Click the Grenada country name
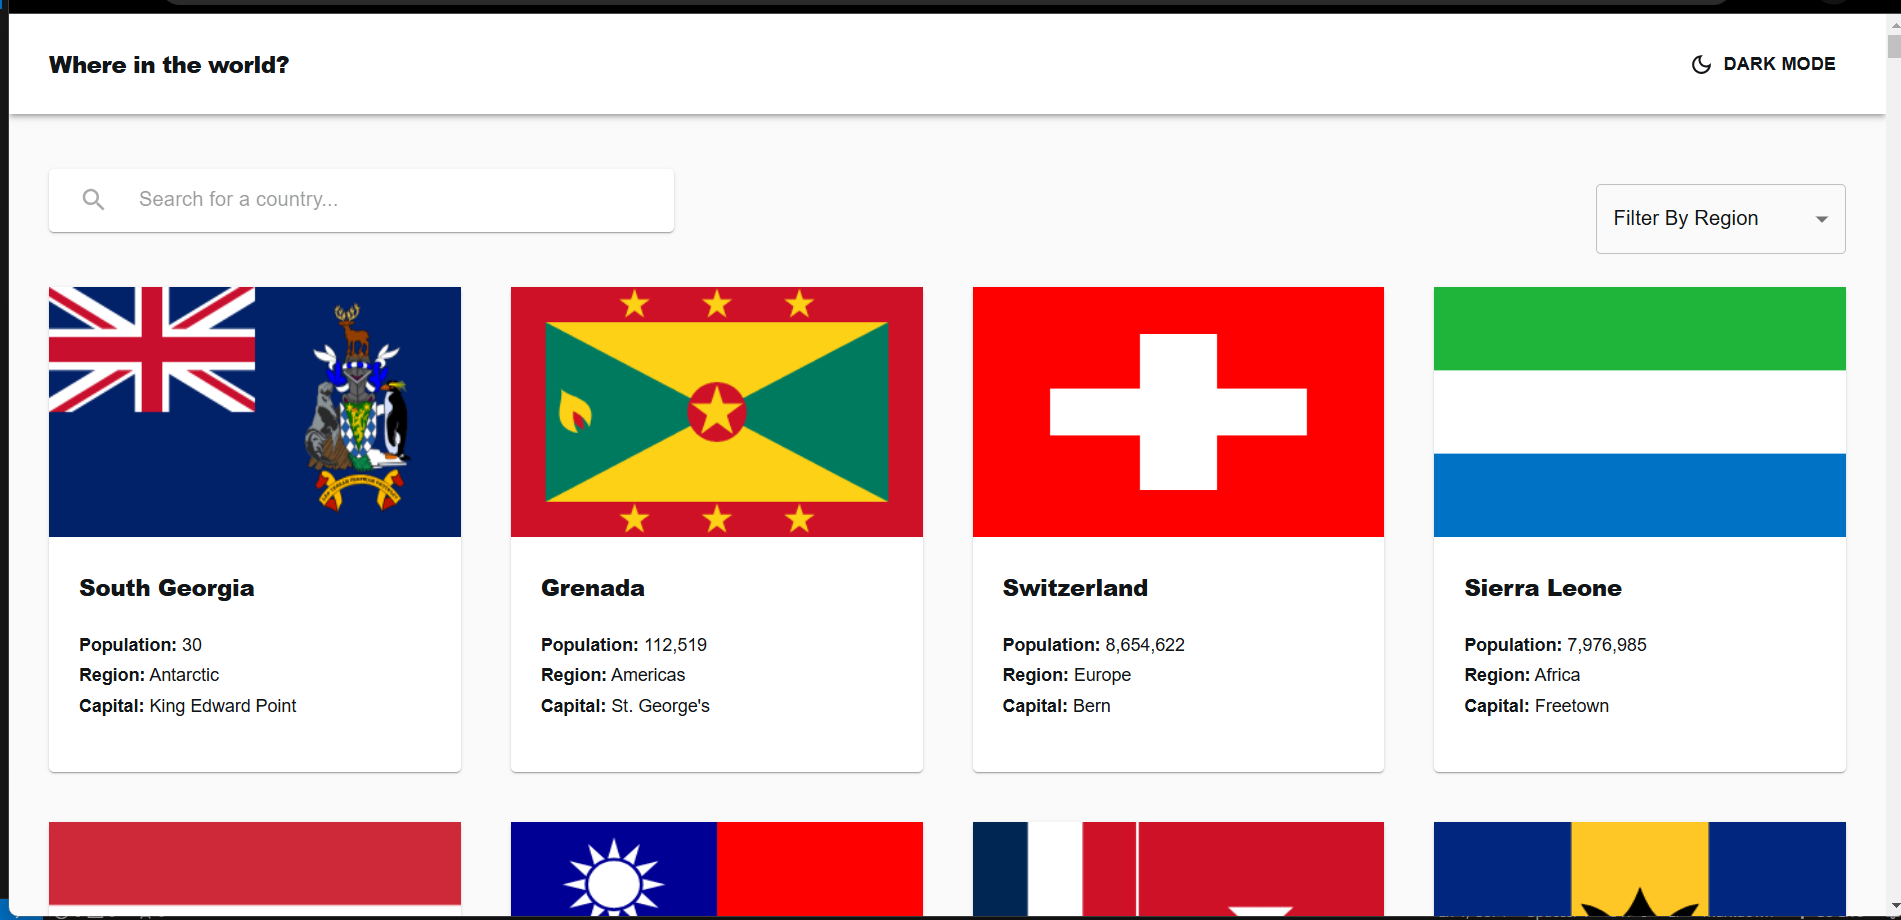This screenshot has width=1901, height=920. (593, 588)
